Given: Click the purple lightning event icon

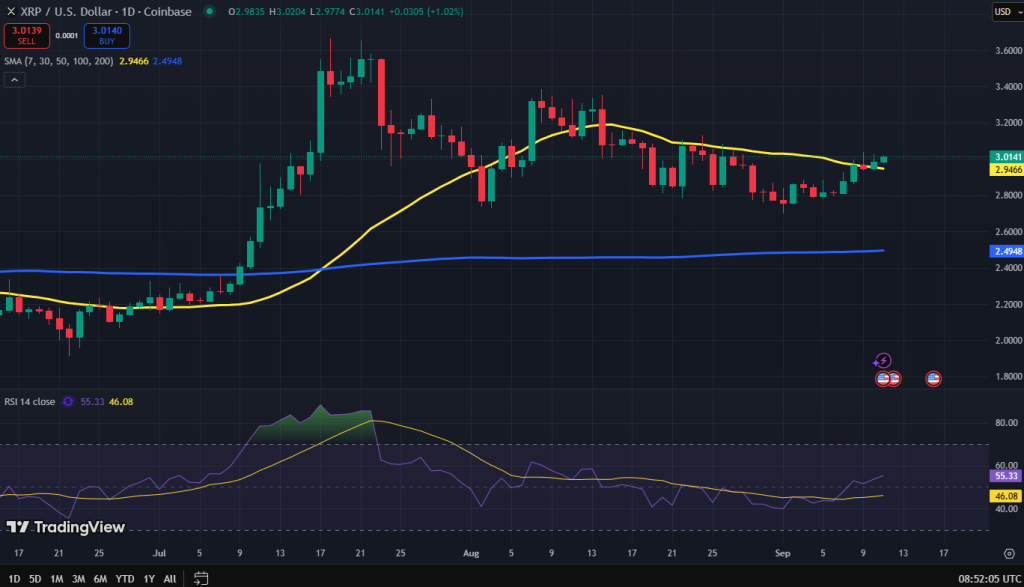Looking at the screenshot, I should tap(882, 360).
